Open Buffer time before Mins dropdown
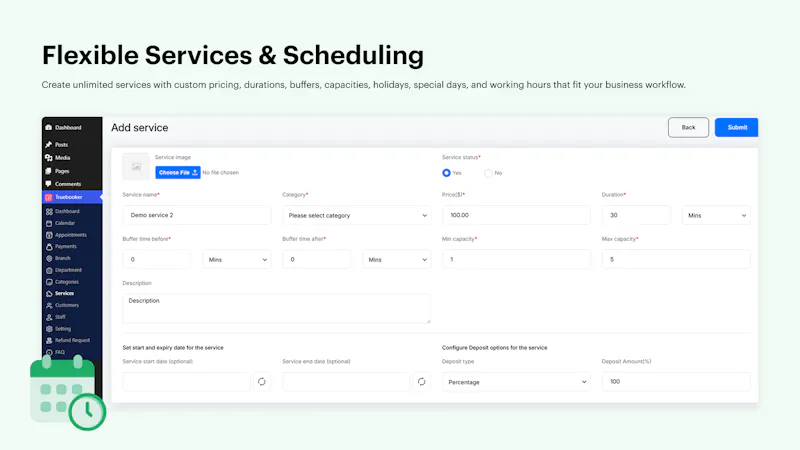 [237, 260]
